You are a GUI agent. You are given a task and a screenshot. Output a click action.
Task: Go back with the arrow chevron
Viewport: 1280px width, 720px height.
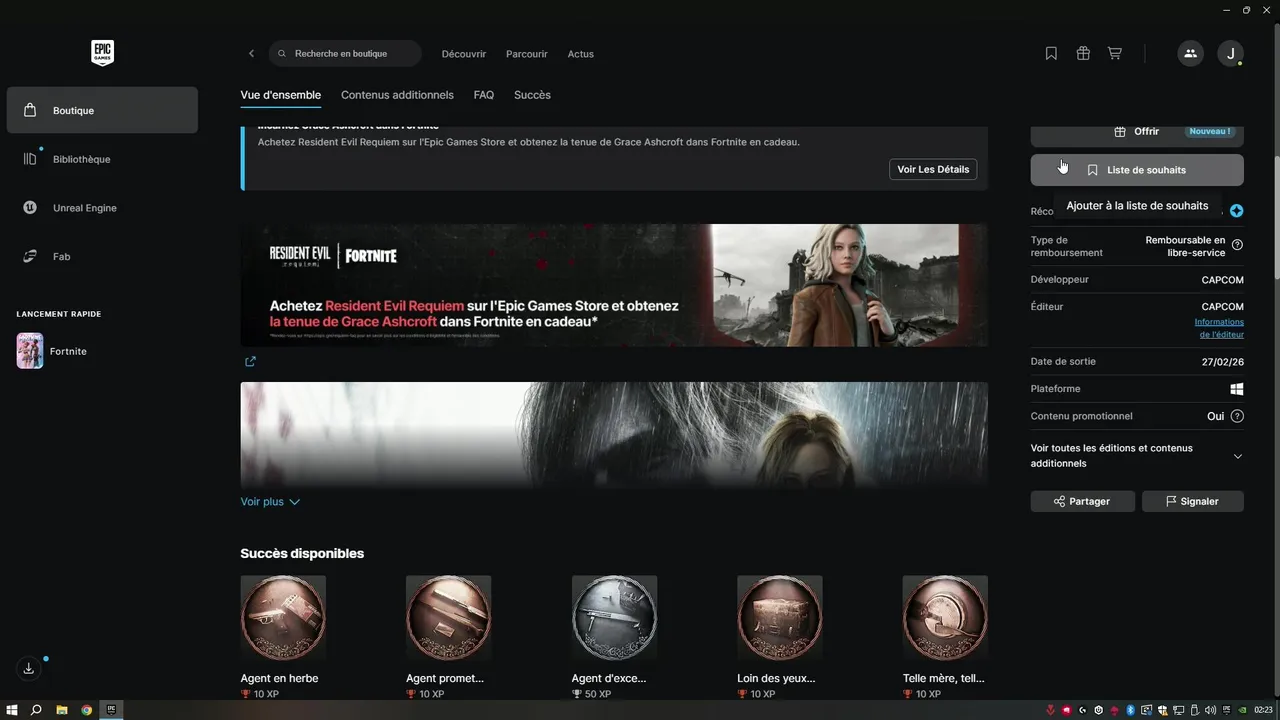pos(251,54)
